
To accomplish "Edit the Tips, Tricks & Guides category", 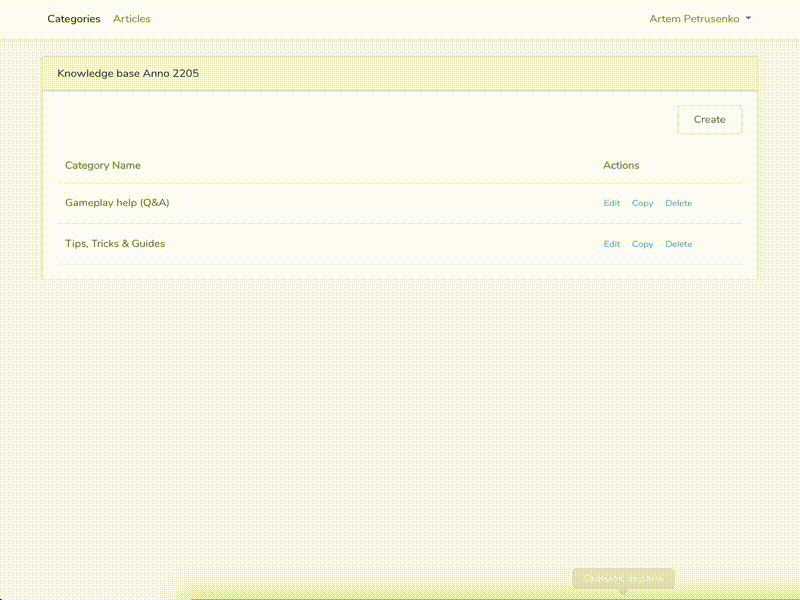I will (612, 244).
